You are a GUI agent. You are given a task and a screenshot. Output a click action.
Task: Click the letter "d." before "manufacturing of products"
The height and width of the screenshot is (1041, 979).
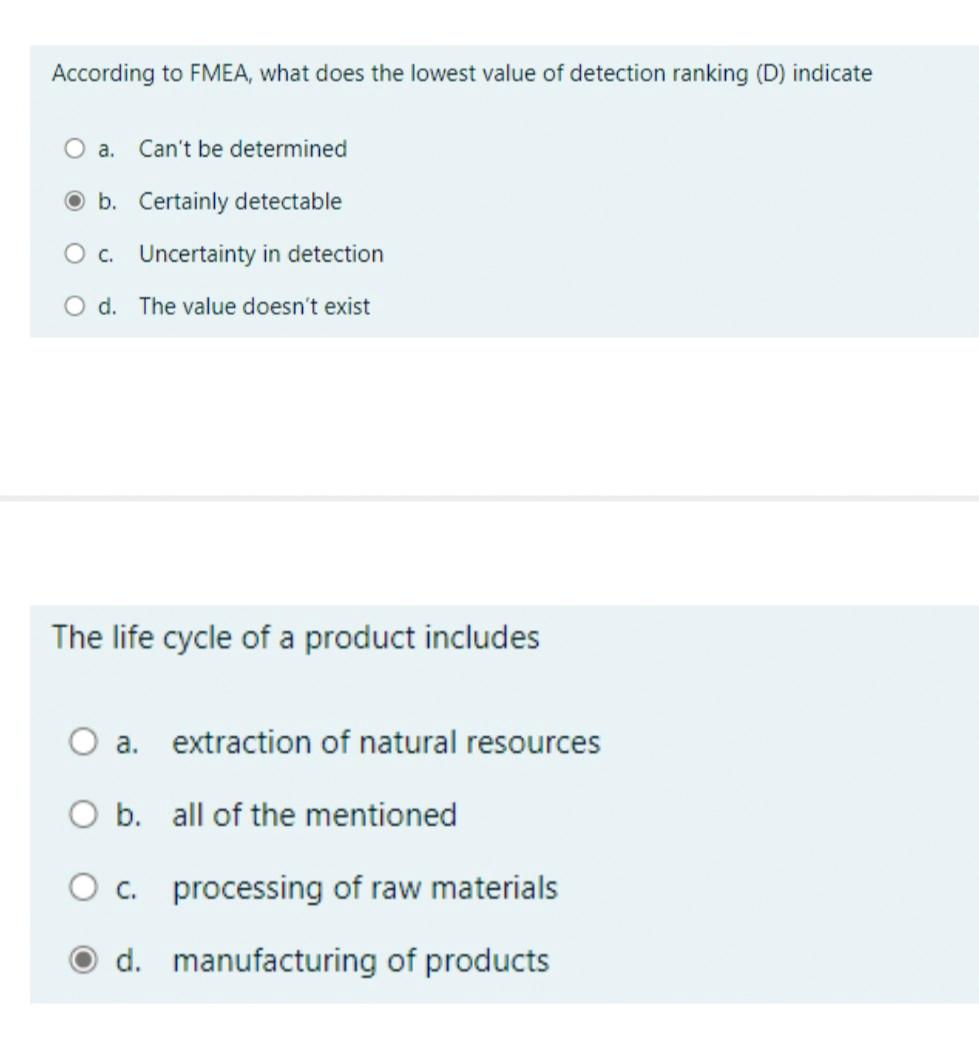coord(128,961)
